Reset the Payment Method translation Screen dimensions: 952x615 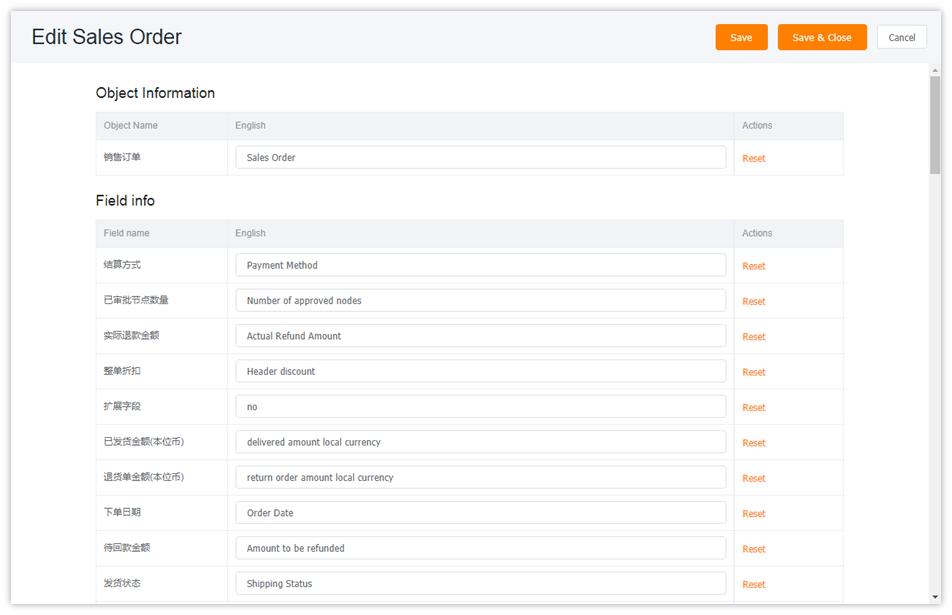(x=753, y=266)
